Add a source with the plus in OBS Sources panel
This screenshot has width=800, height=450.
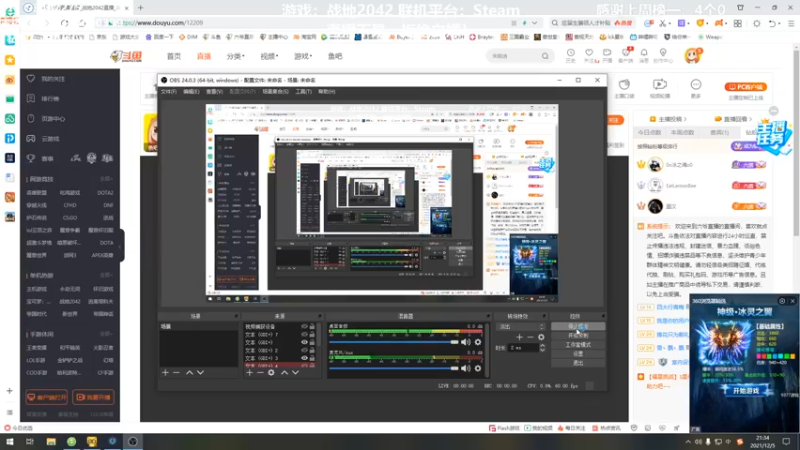pyautogui.click(x=249, y=372)
